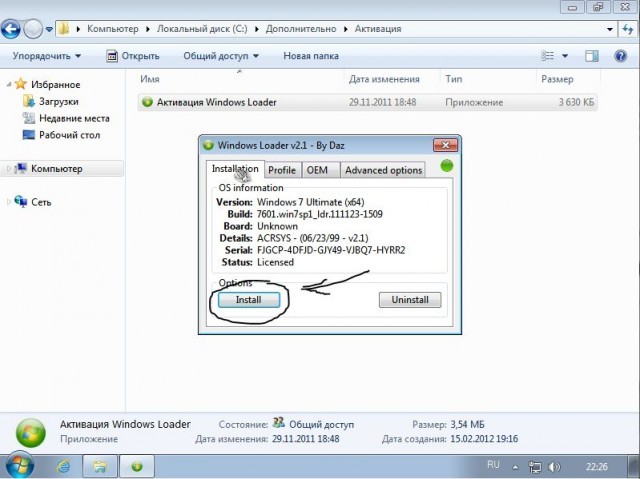Show hidden tray icons arrow
Image resolution: width=640 pixels, height=479 pixels.
[516, 467]
